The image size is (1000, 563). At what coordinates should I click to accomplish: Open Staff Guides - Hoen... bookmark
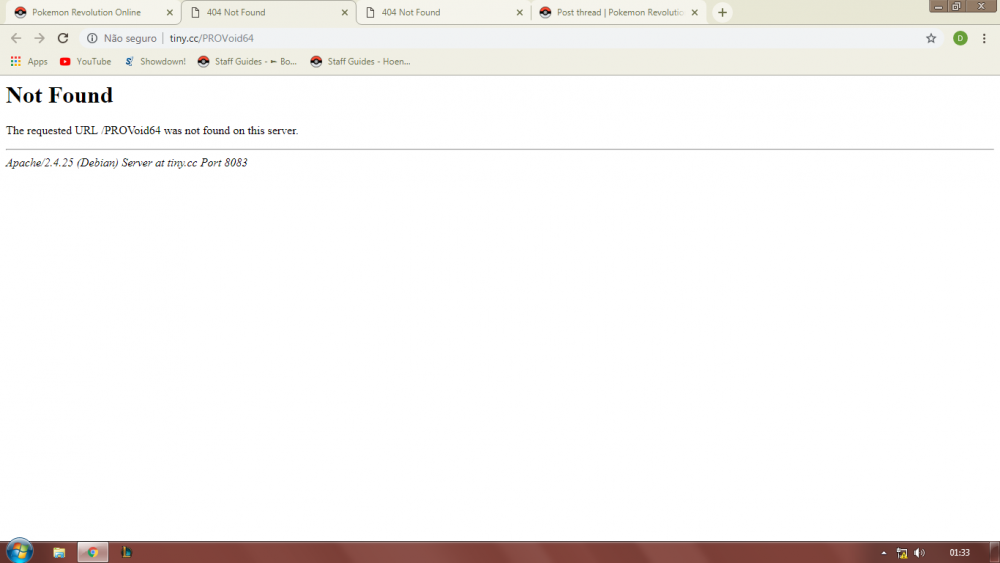[360, 61]
